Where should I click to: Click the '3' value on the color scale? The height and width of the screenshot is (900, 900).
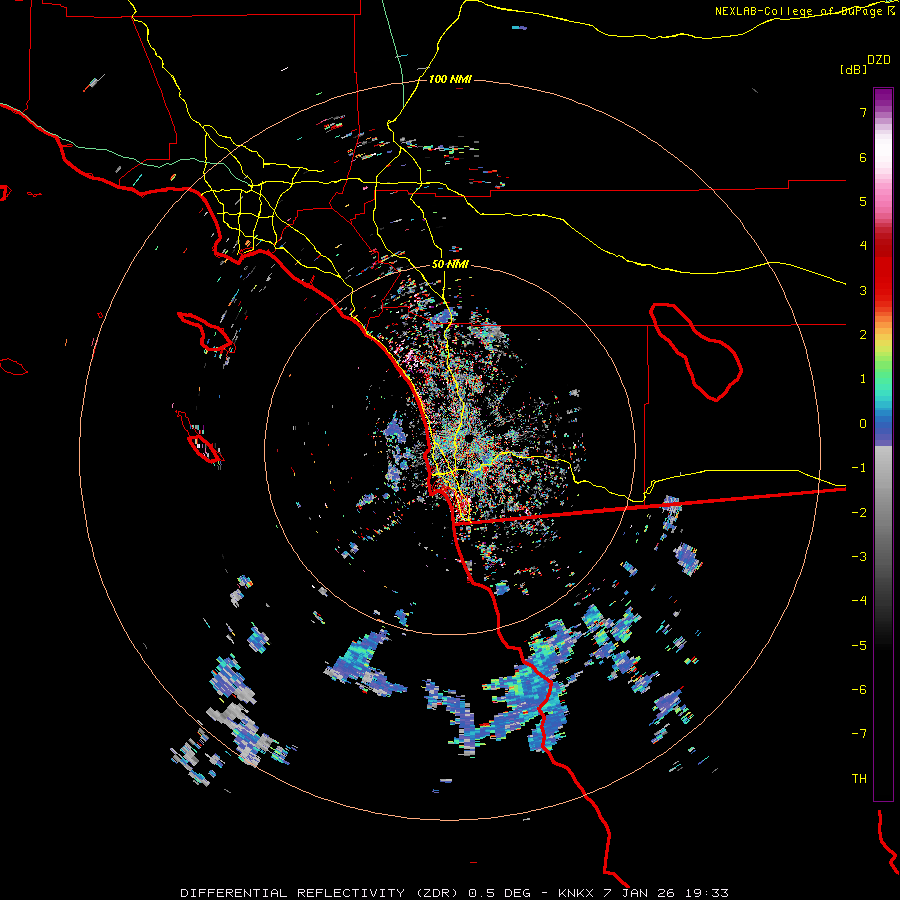pos(863,290)
